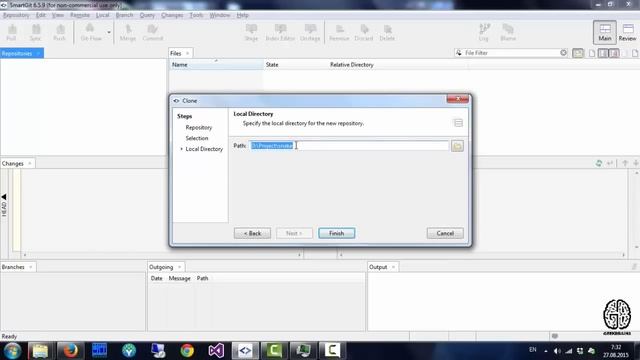Click the Stage toolbar icon
Screen dimensions: 640x360
tap(251, 32)
